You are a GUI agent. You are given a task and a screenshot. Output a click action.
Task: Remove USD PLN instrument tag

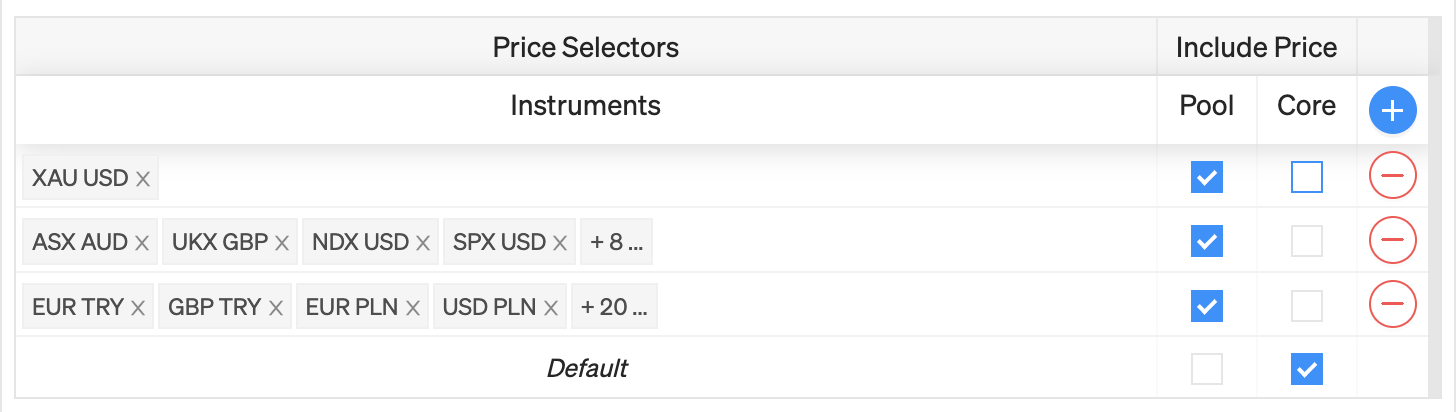[551, 307]
